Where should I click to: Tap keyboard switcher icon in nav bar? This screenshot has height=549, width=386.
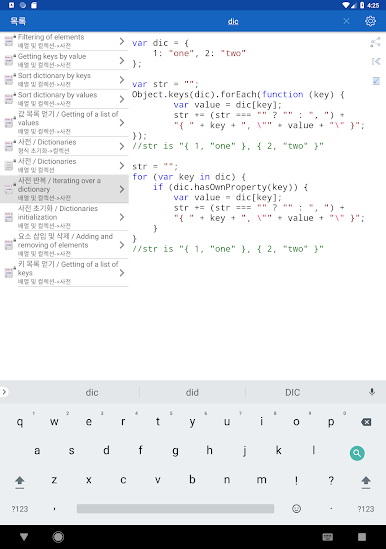tap(328, 537)
